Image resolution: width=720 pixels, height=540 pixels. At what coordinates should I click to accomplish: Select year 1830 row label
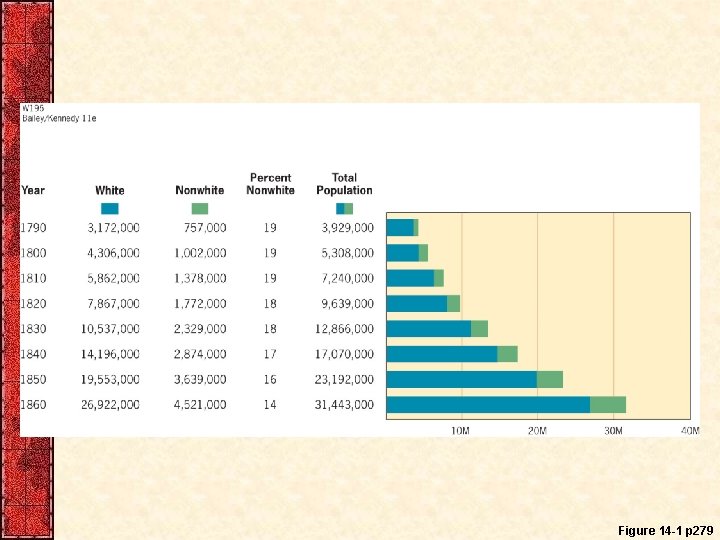tap(33, 329)
